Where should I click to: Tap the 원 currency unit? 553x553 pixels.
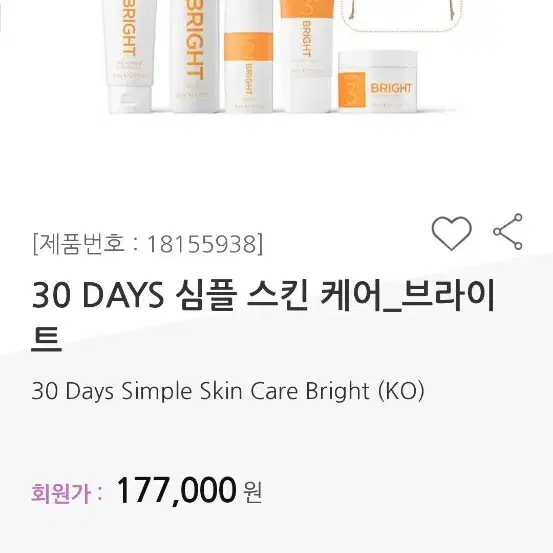coord(253,493)
